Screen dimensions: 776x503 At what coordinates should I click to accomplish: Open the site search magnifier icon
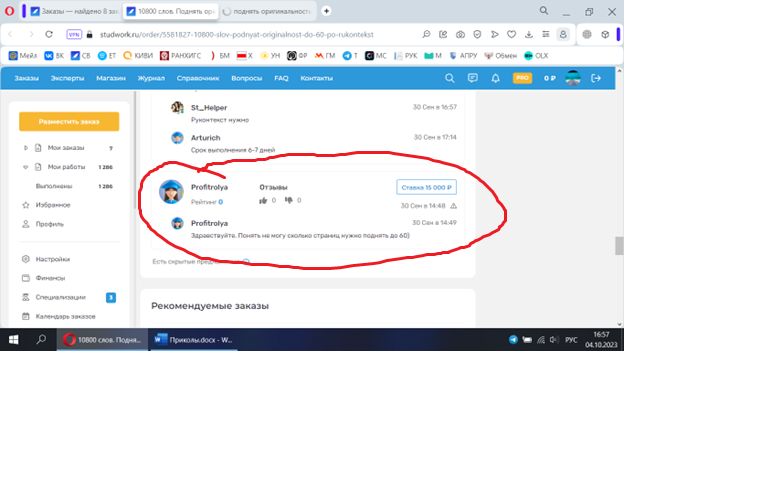point(449,78)
